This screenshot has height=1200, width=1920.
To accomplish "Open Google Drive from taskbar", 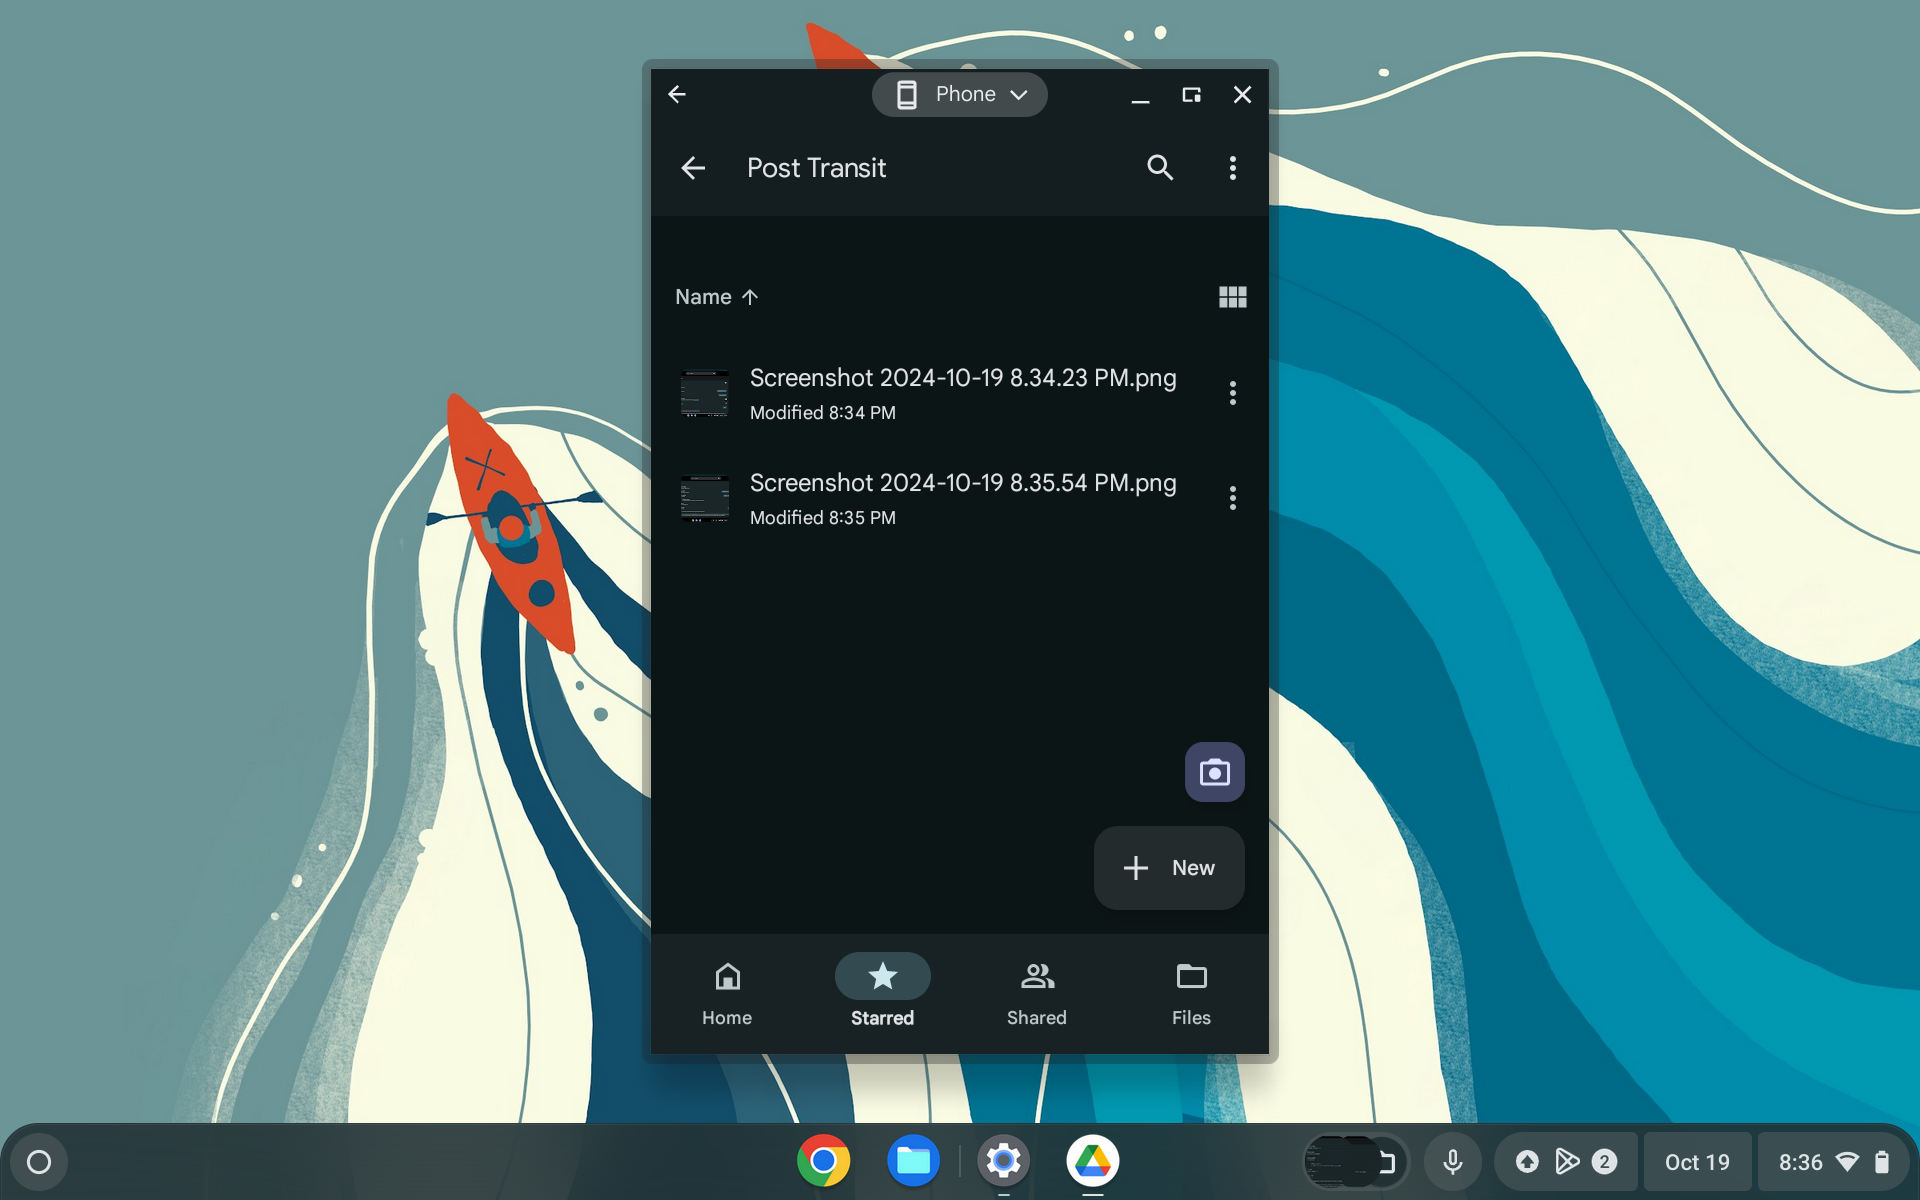I will (1091, 1161).
